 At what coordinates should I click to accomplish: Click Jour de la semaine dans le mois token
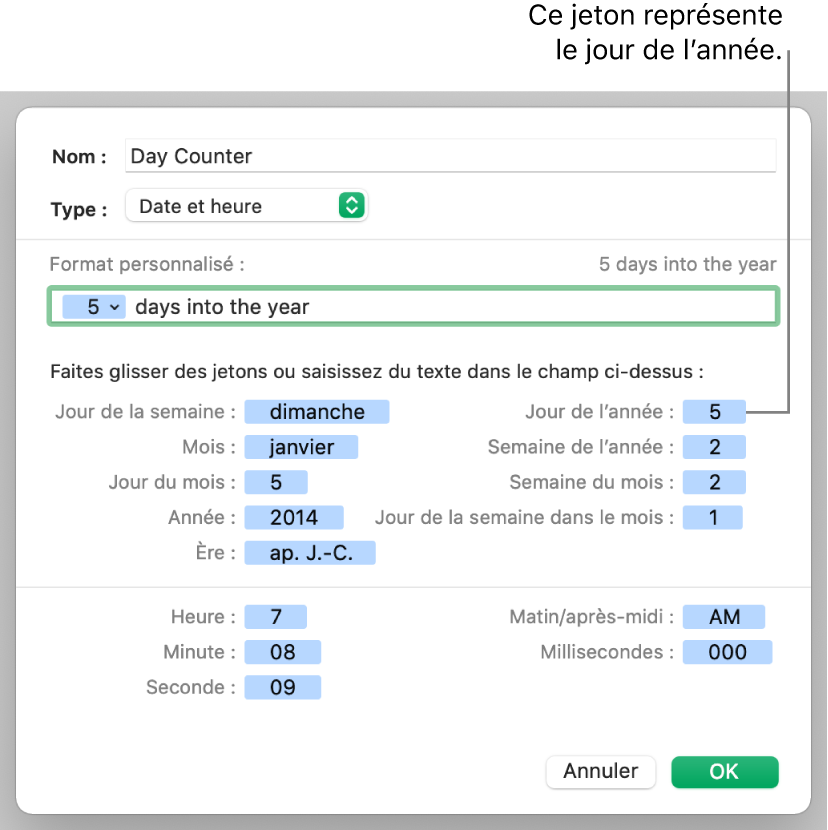pos(712,517)
